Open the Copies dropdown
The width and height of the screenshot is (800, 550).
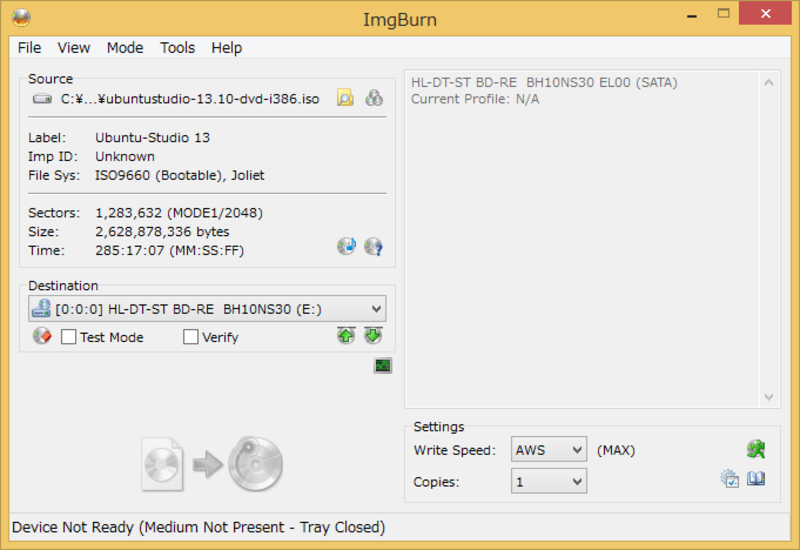tap(549, 481)
